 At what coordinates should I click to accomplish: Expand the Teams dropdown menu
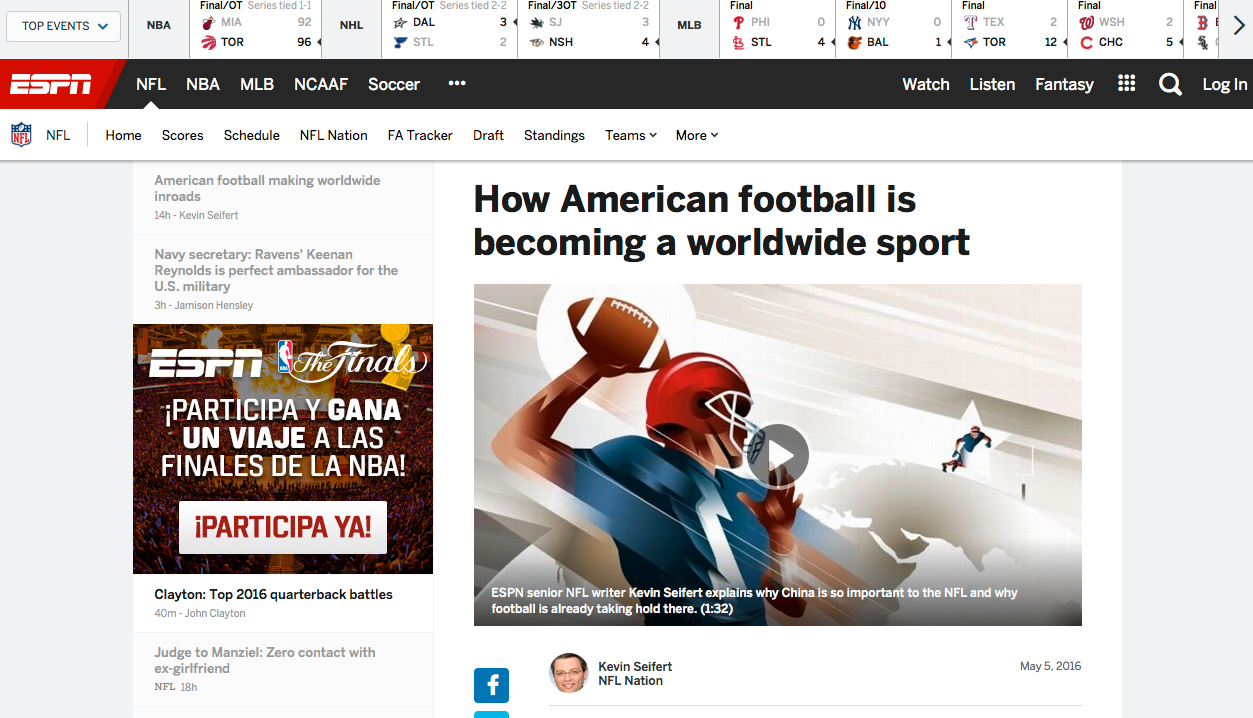coord(630,135)
